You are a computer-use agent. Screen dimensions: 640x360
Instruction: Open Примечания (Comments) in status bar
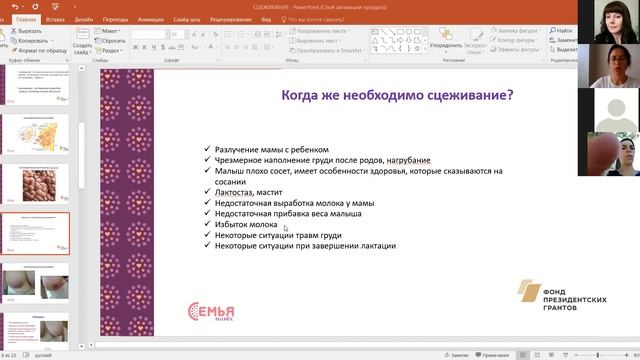[492, 355]
